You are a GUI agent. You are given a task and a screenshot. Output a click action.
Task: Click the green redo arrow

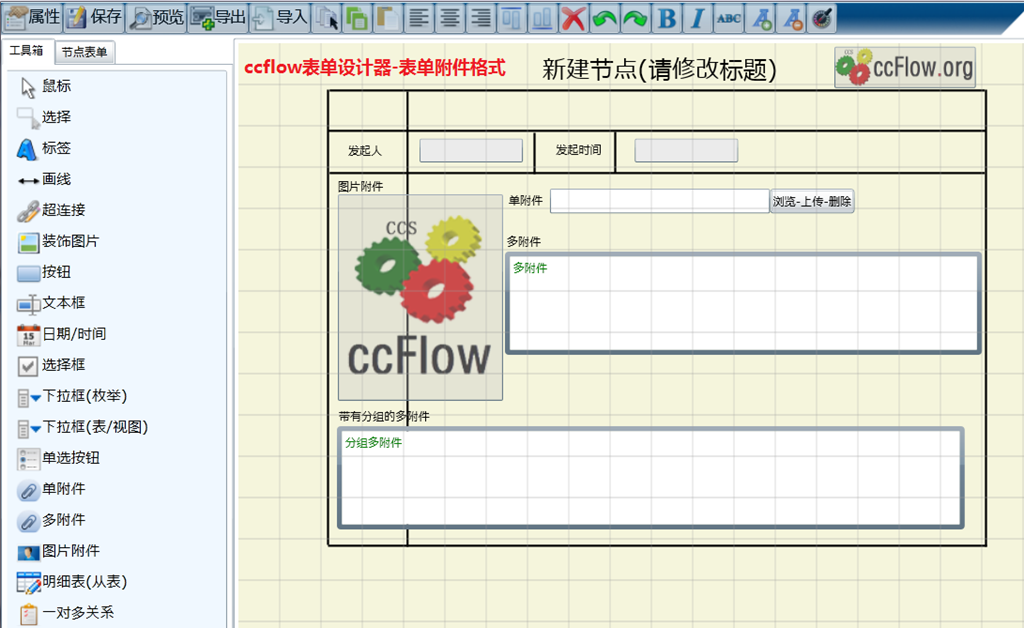click(635, 18)
